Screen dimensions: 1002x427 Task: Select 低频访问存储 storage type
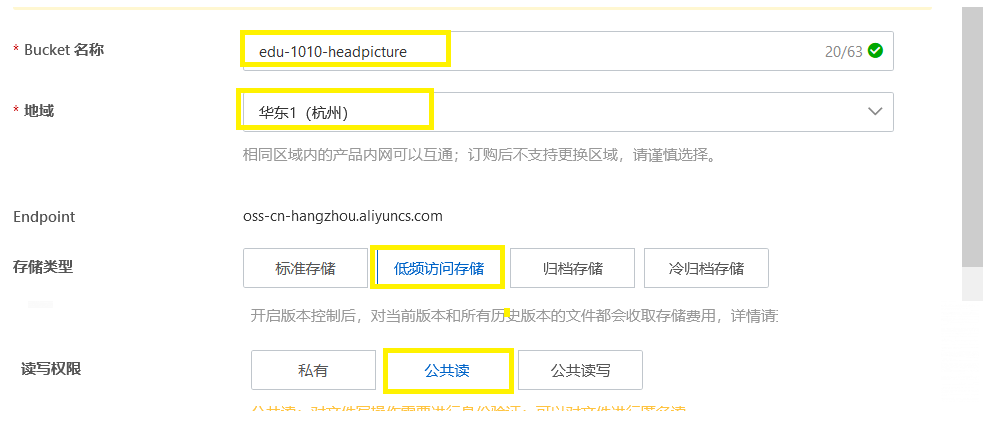[x=438, y=268]
